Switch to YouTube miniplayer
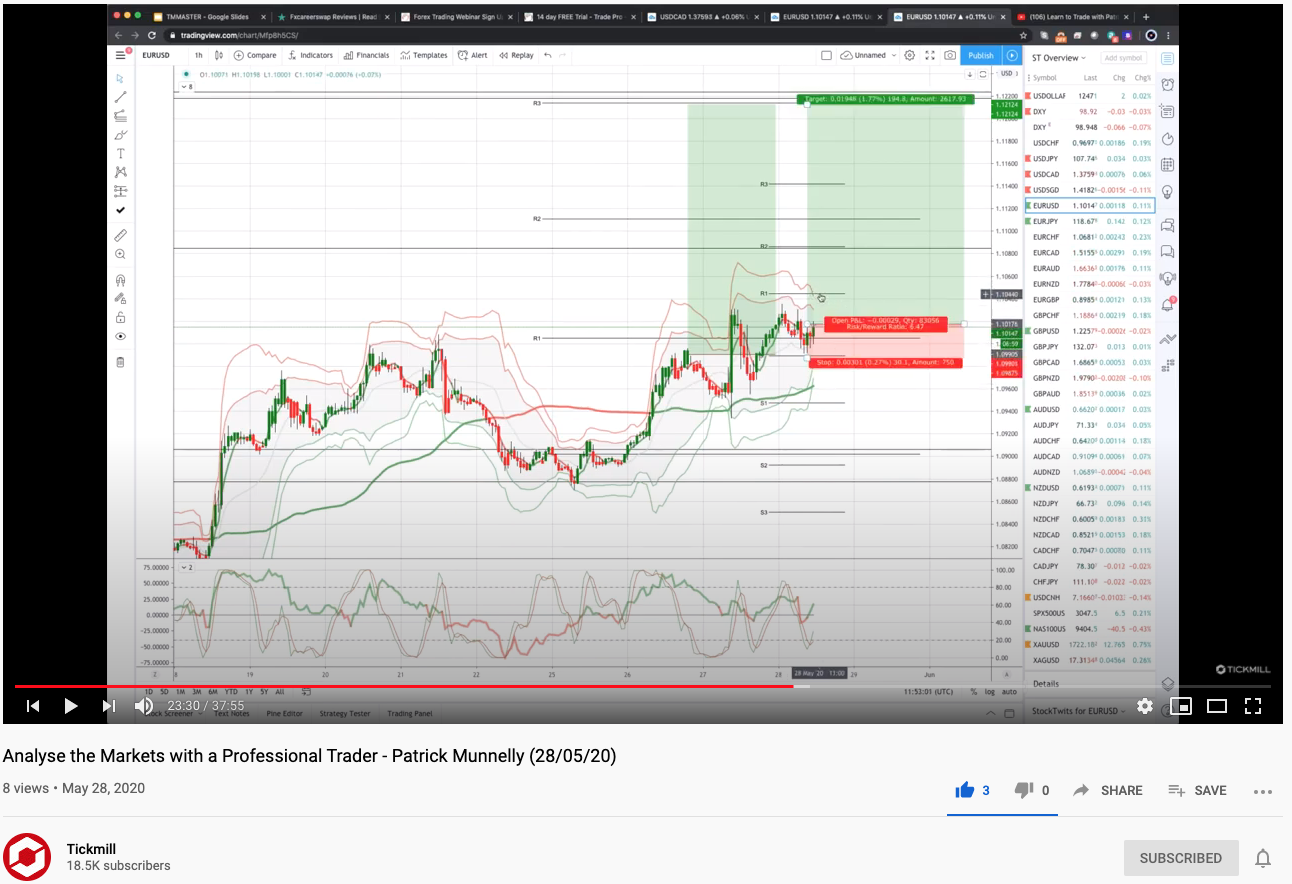Image resolution: width=1292 pixels, height=884 pixels. click(1181, 706)
